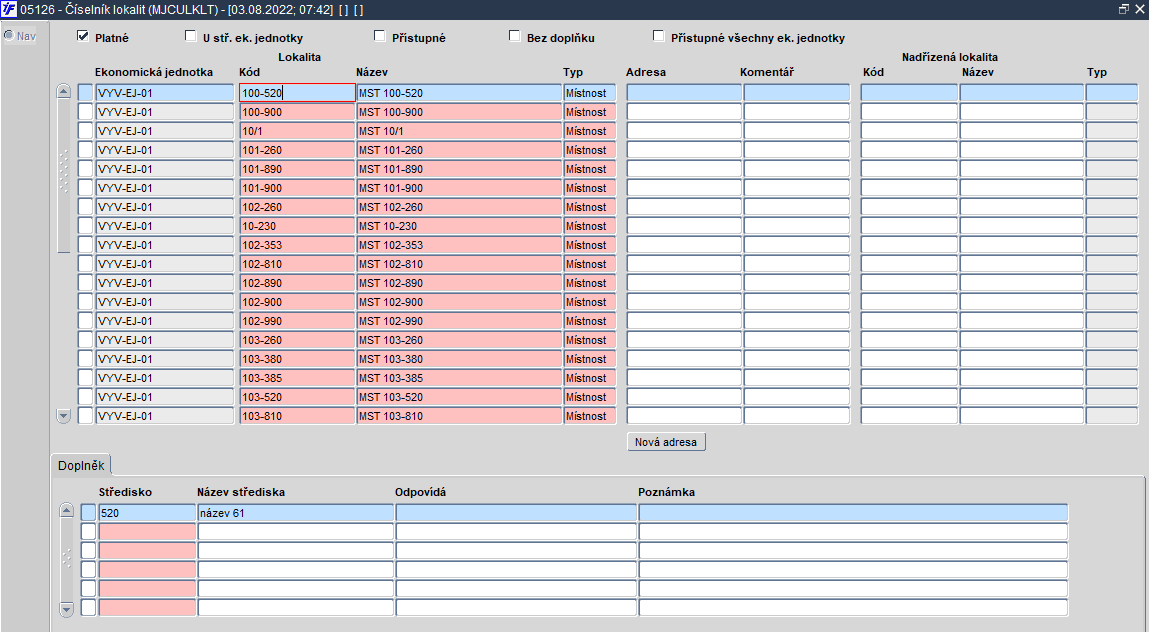Click the Adresa field of the first row
Screen dimensions: 1149x632
[x=684, y=93]
